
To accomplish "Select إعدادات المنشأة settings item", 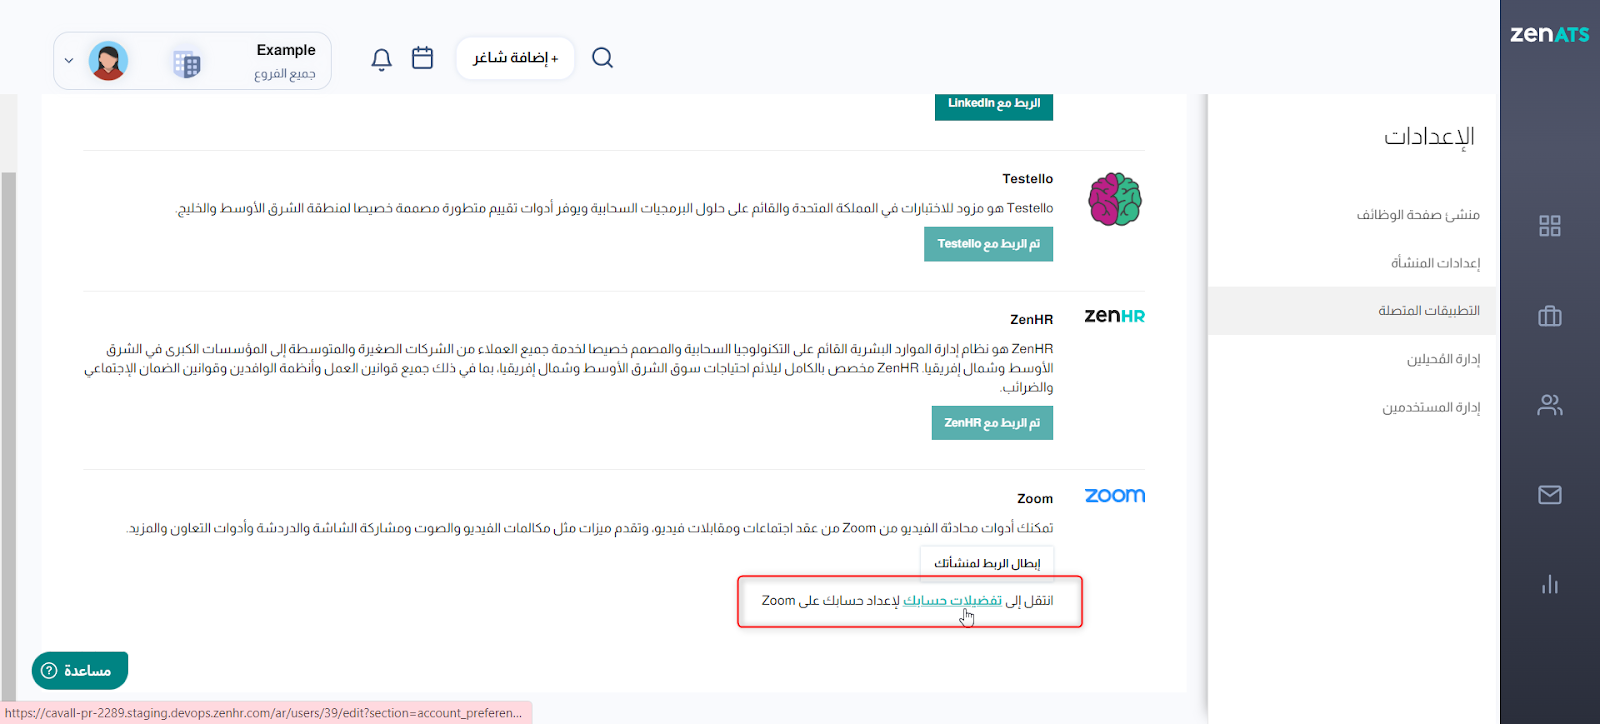I will [x=1435, y=263].
